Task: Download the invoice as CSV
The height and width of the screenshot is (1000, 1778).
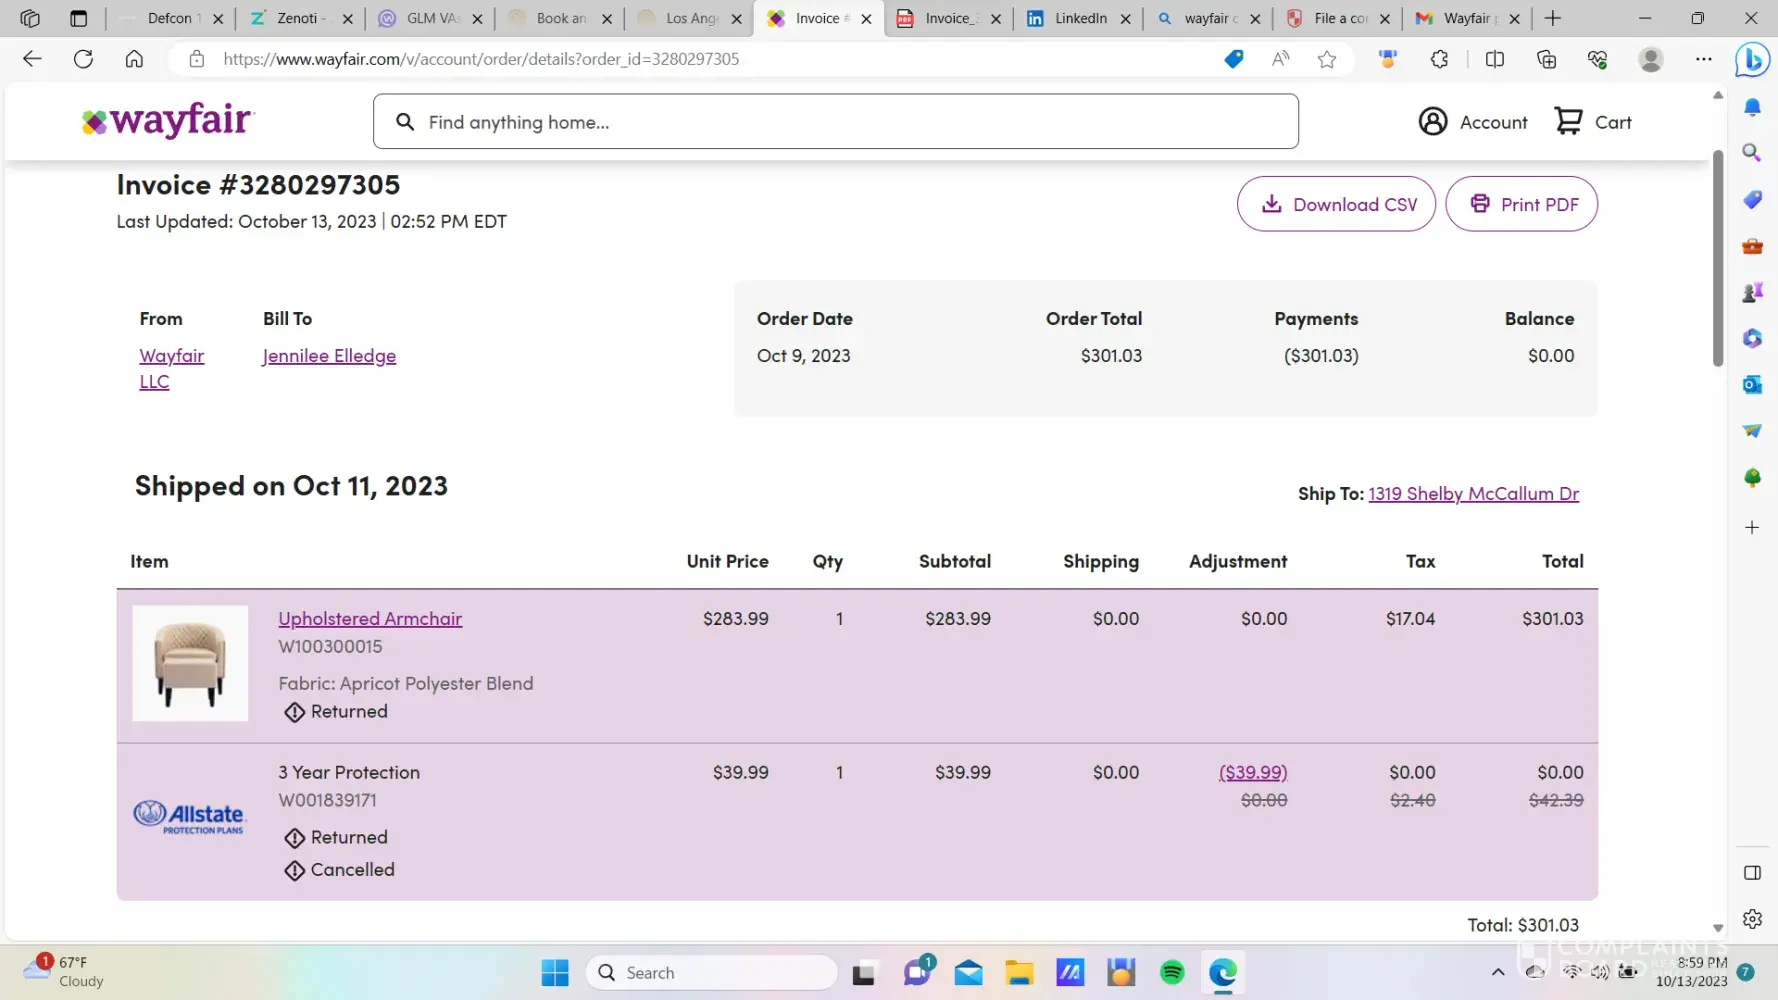Action: click(x=1336, y=204)
